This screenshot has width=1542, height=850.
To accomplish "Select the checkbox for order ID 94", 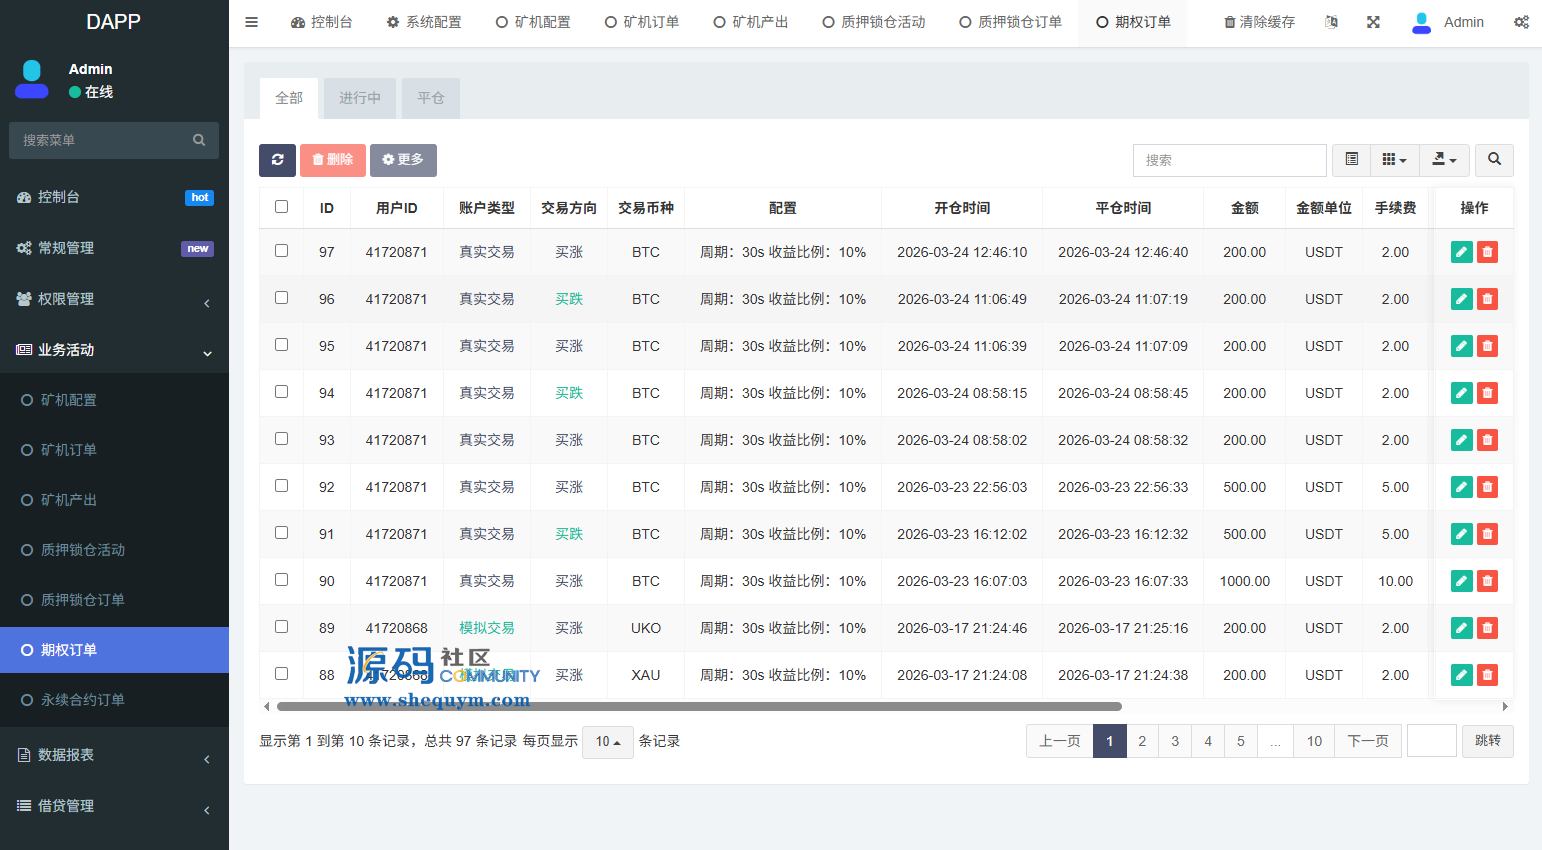I will point(281,392).
